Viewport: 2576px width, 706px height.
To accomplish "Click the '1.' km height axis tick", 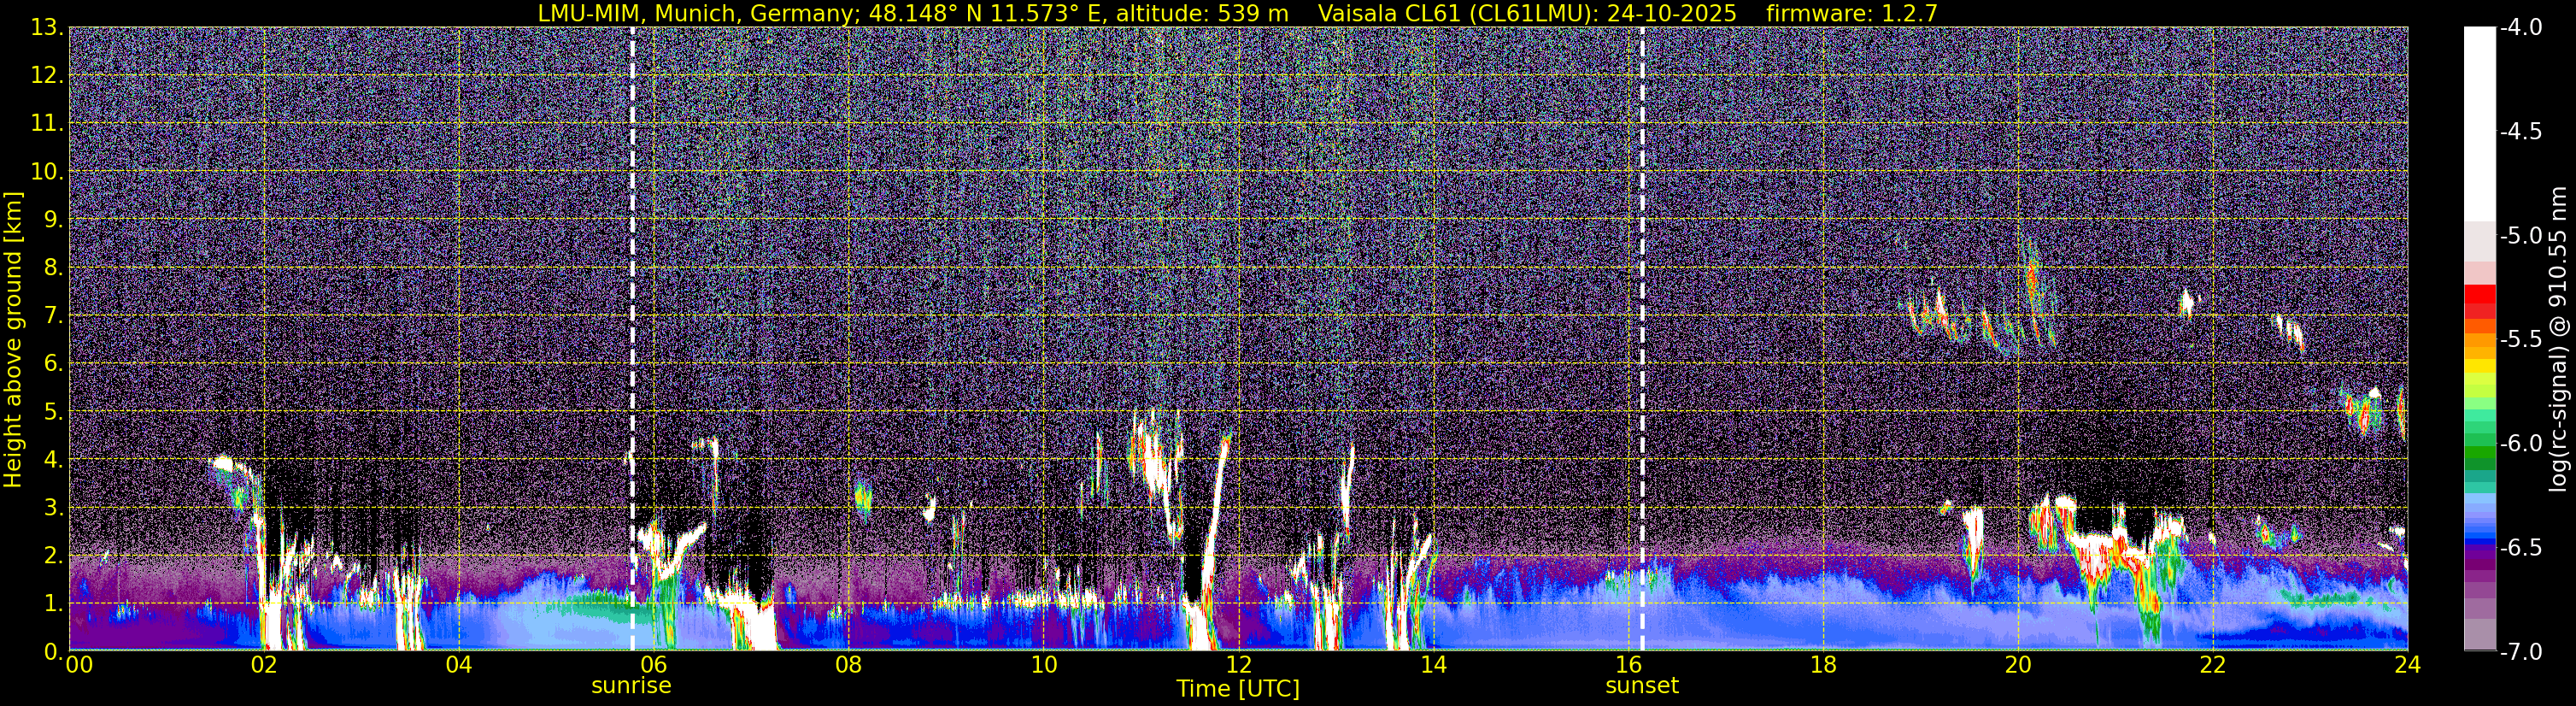I will click(53, 603).
